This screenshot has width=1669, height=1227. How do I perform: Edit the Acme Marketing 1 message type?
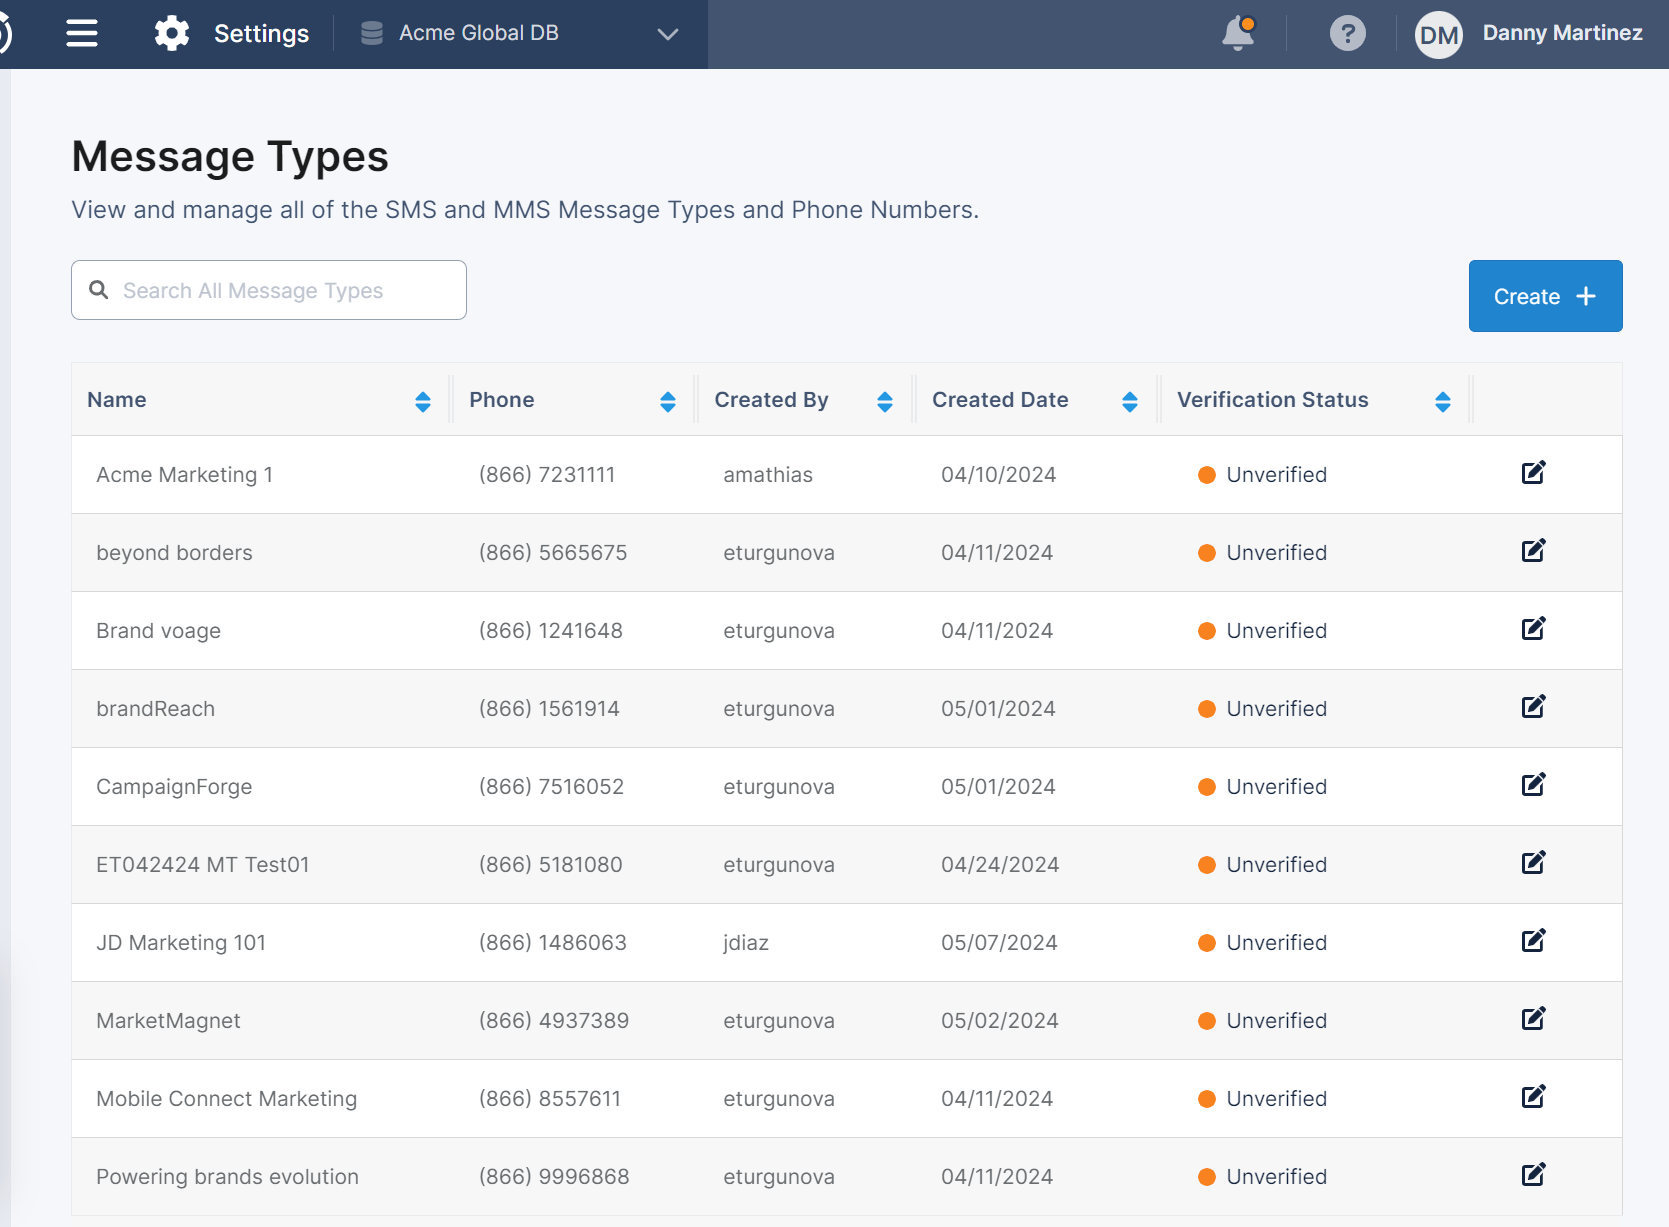[x=1533, y=473]
